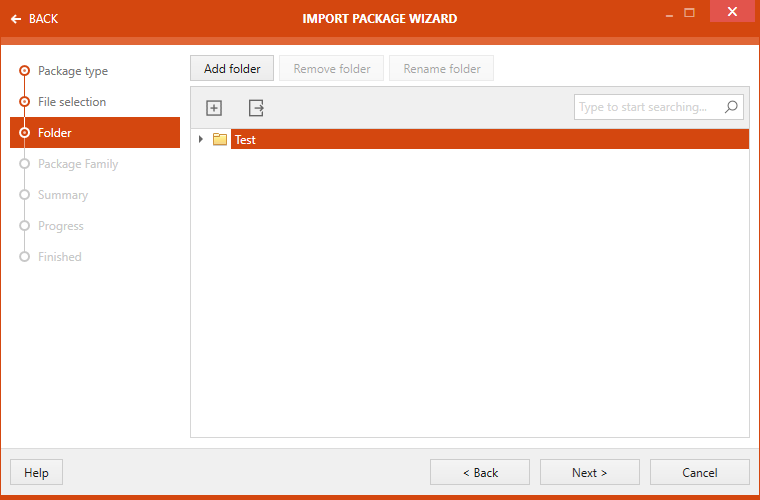Image resolution: width=760 pixels, height=500 pixels.
Task: Click the Test folder icon
Action: pos(220,140)
